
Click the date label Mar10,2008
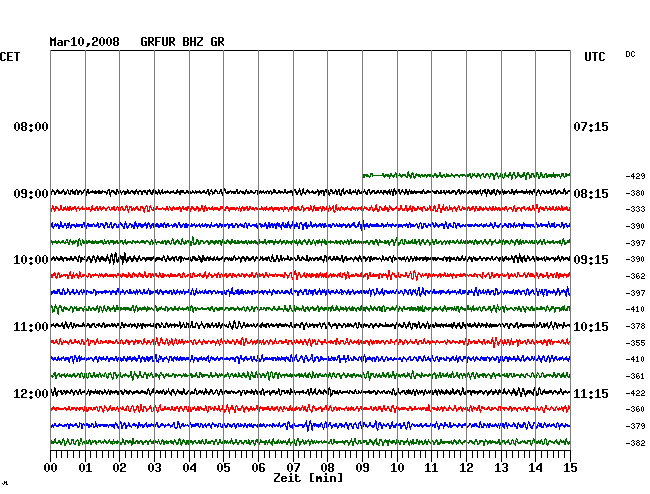[85, 42]
